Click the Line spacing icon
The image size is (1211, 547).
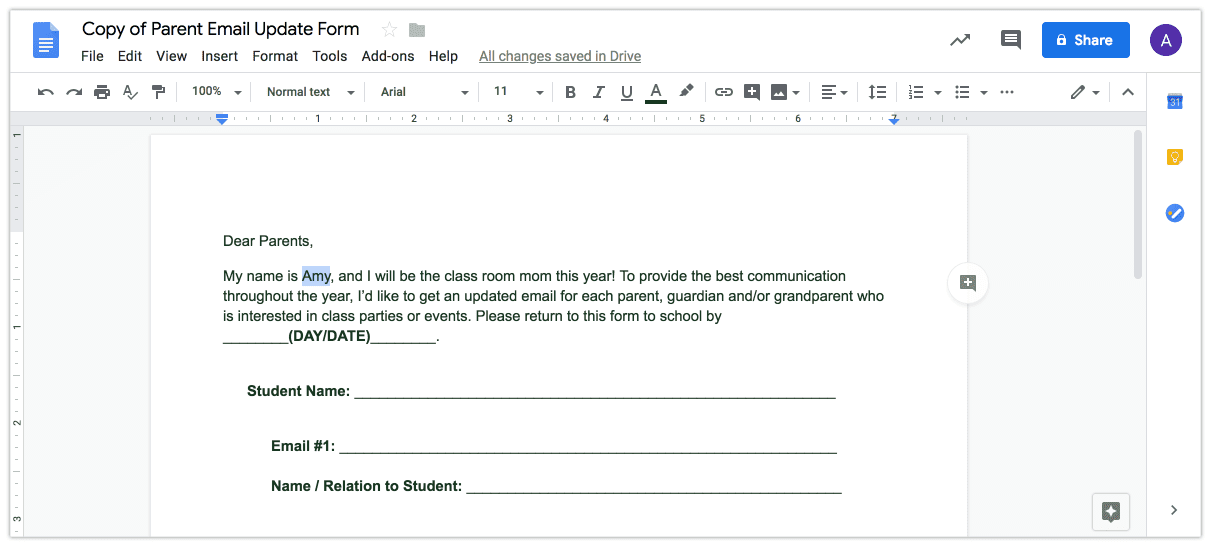[x=877, y=92]
